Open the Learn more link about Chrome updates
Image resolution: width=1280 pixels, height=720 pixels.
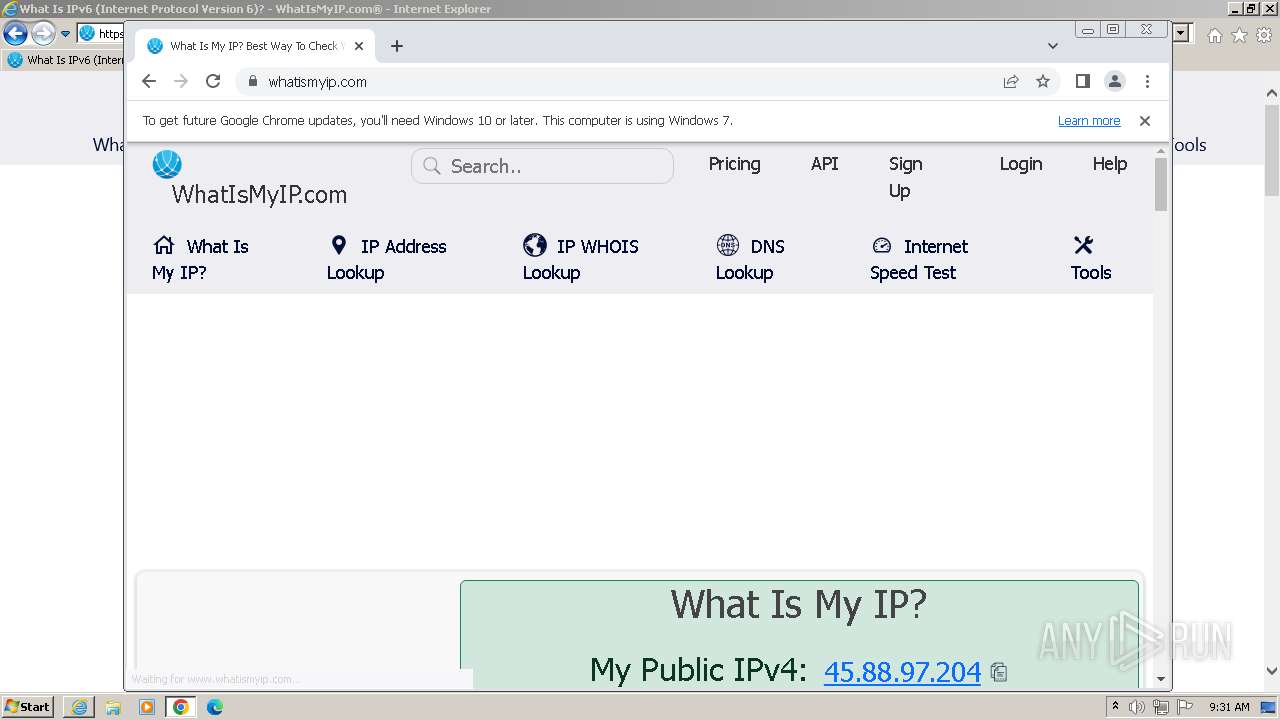point(1089,121)
